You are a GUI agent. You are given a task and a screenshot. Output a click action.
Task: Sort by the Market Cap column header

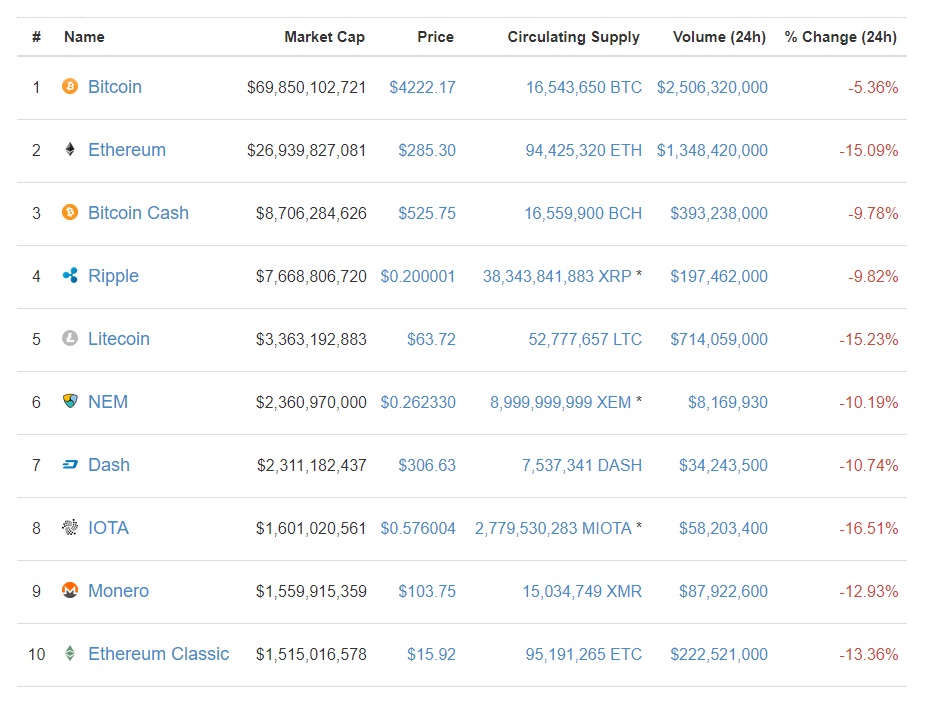click(x=324, y=37)
